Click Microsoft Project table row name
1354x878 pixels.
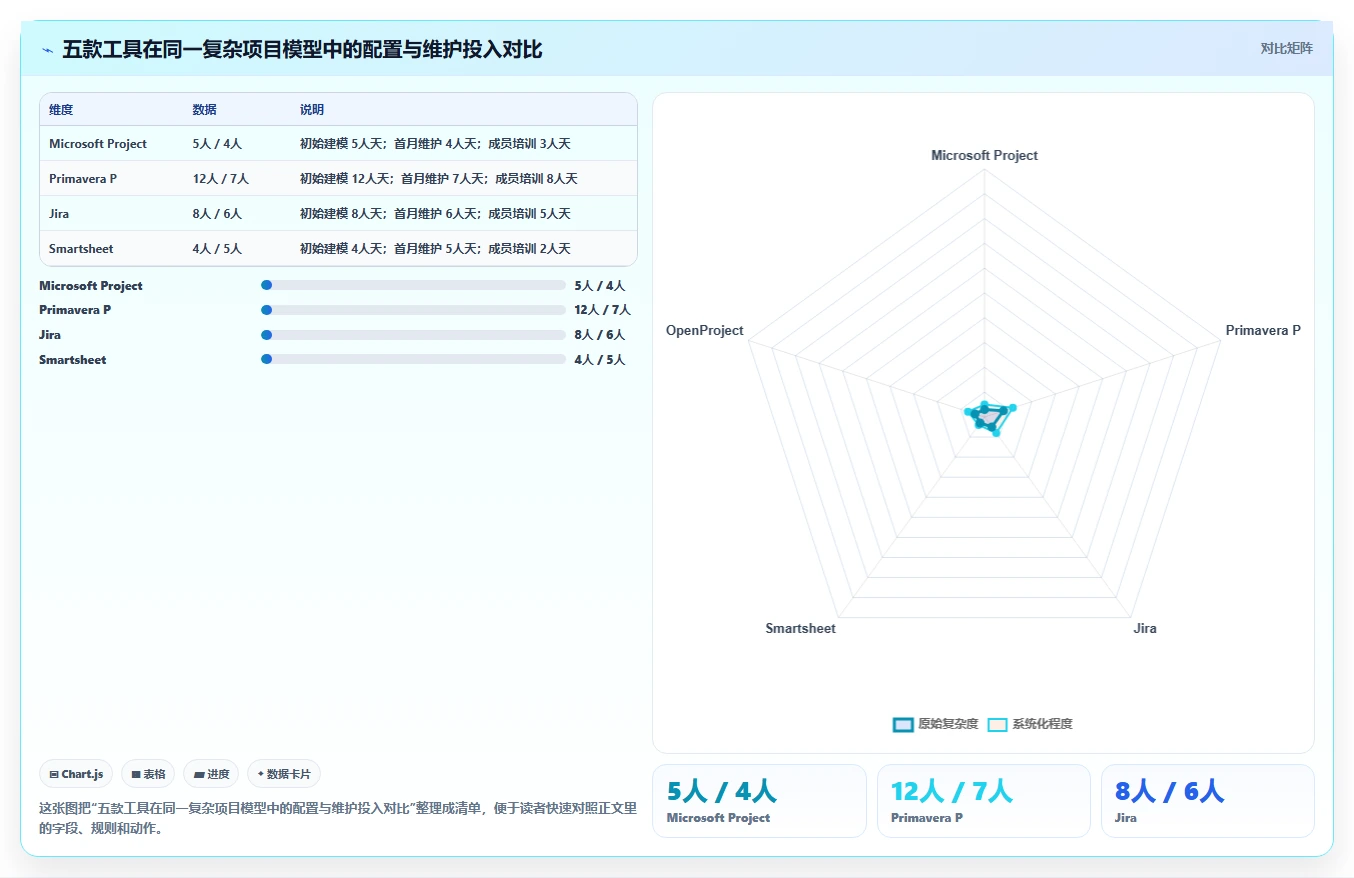(x=98, y=144)
